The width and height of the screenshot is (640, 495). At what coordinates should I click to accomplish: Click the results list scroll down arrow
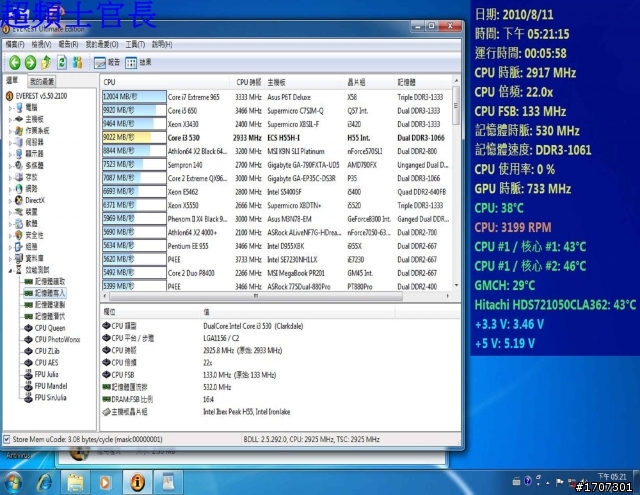pyautogui.click(x=456, y=286)
